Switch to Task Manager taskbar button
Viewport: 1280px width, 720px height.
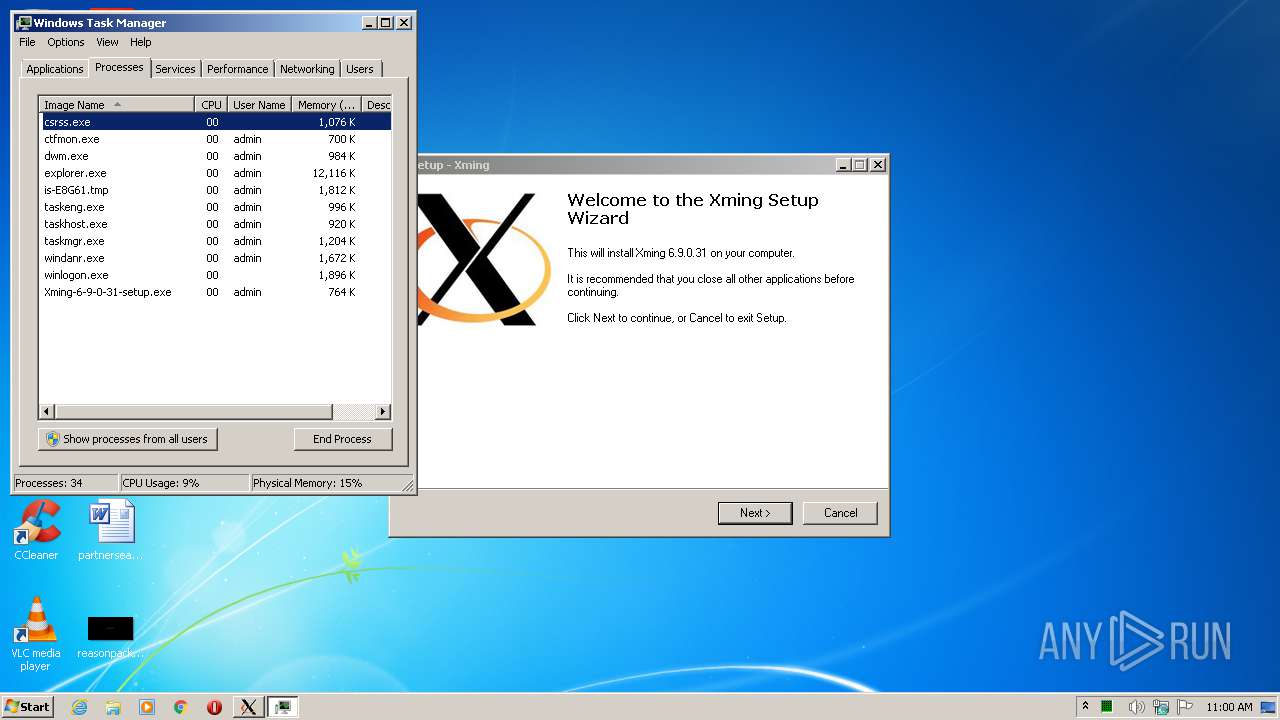(x=282, y=707)
